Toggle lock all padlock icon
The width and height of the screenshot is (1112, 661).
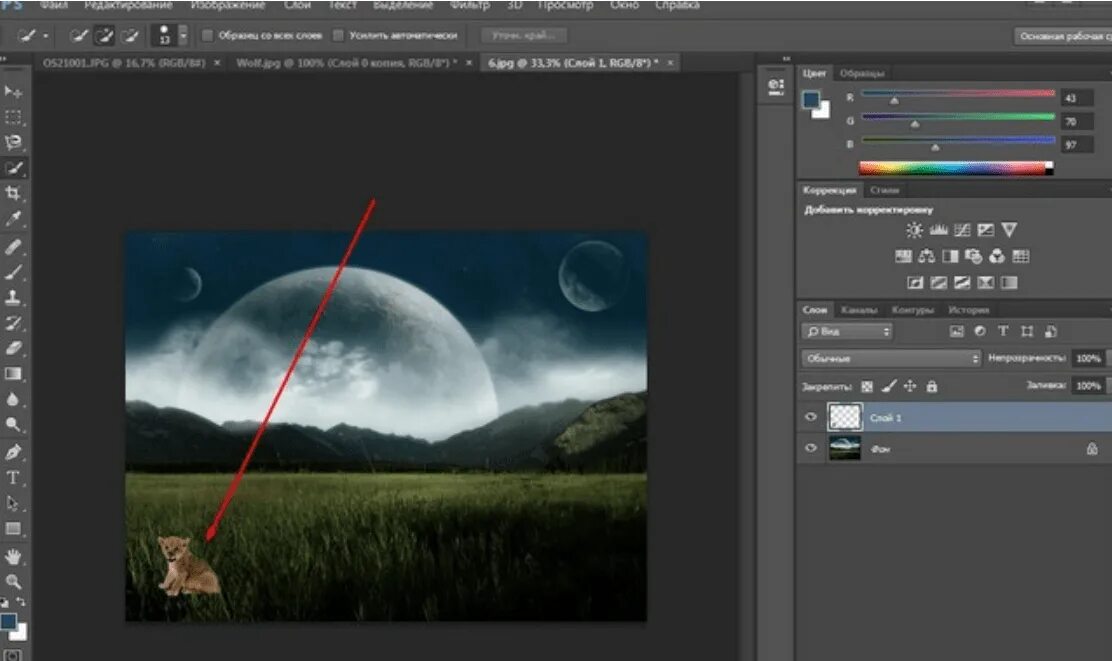[932, 387]
